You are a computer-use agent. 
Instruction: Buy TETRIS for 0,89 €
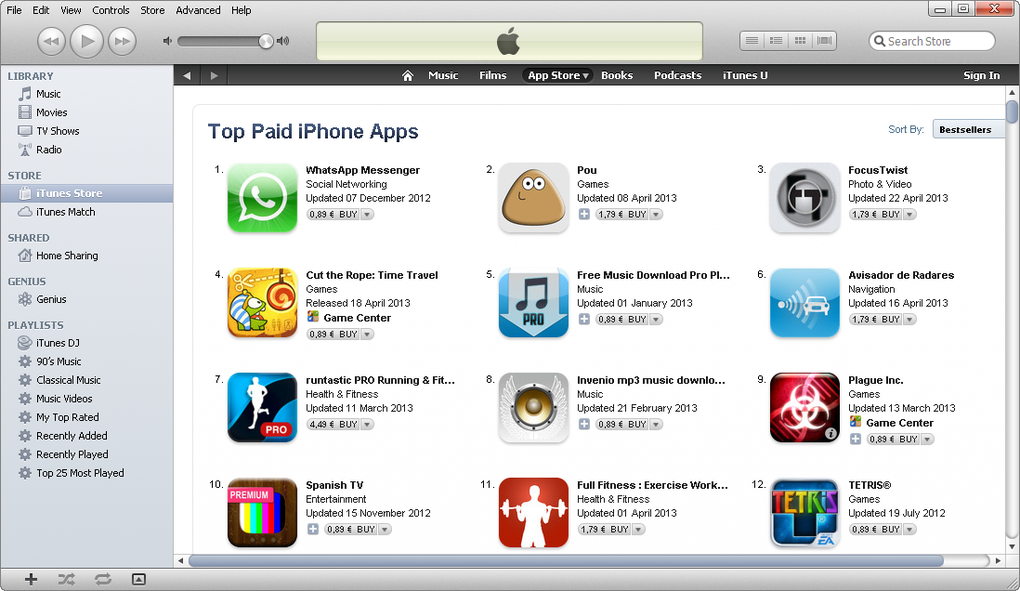[x=877, y=529]
